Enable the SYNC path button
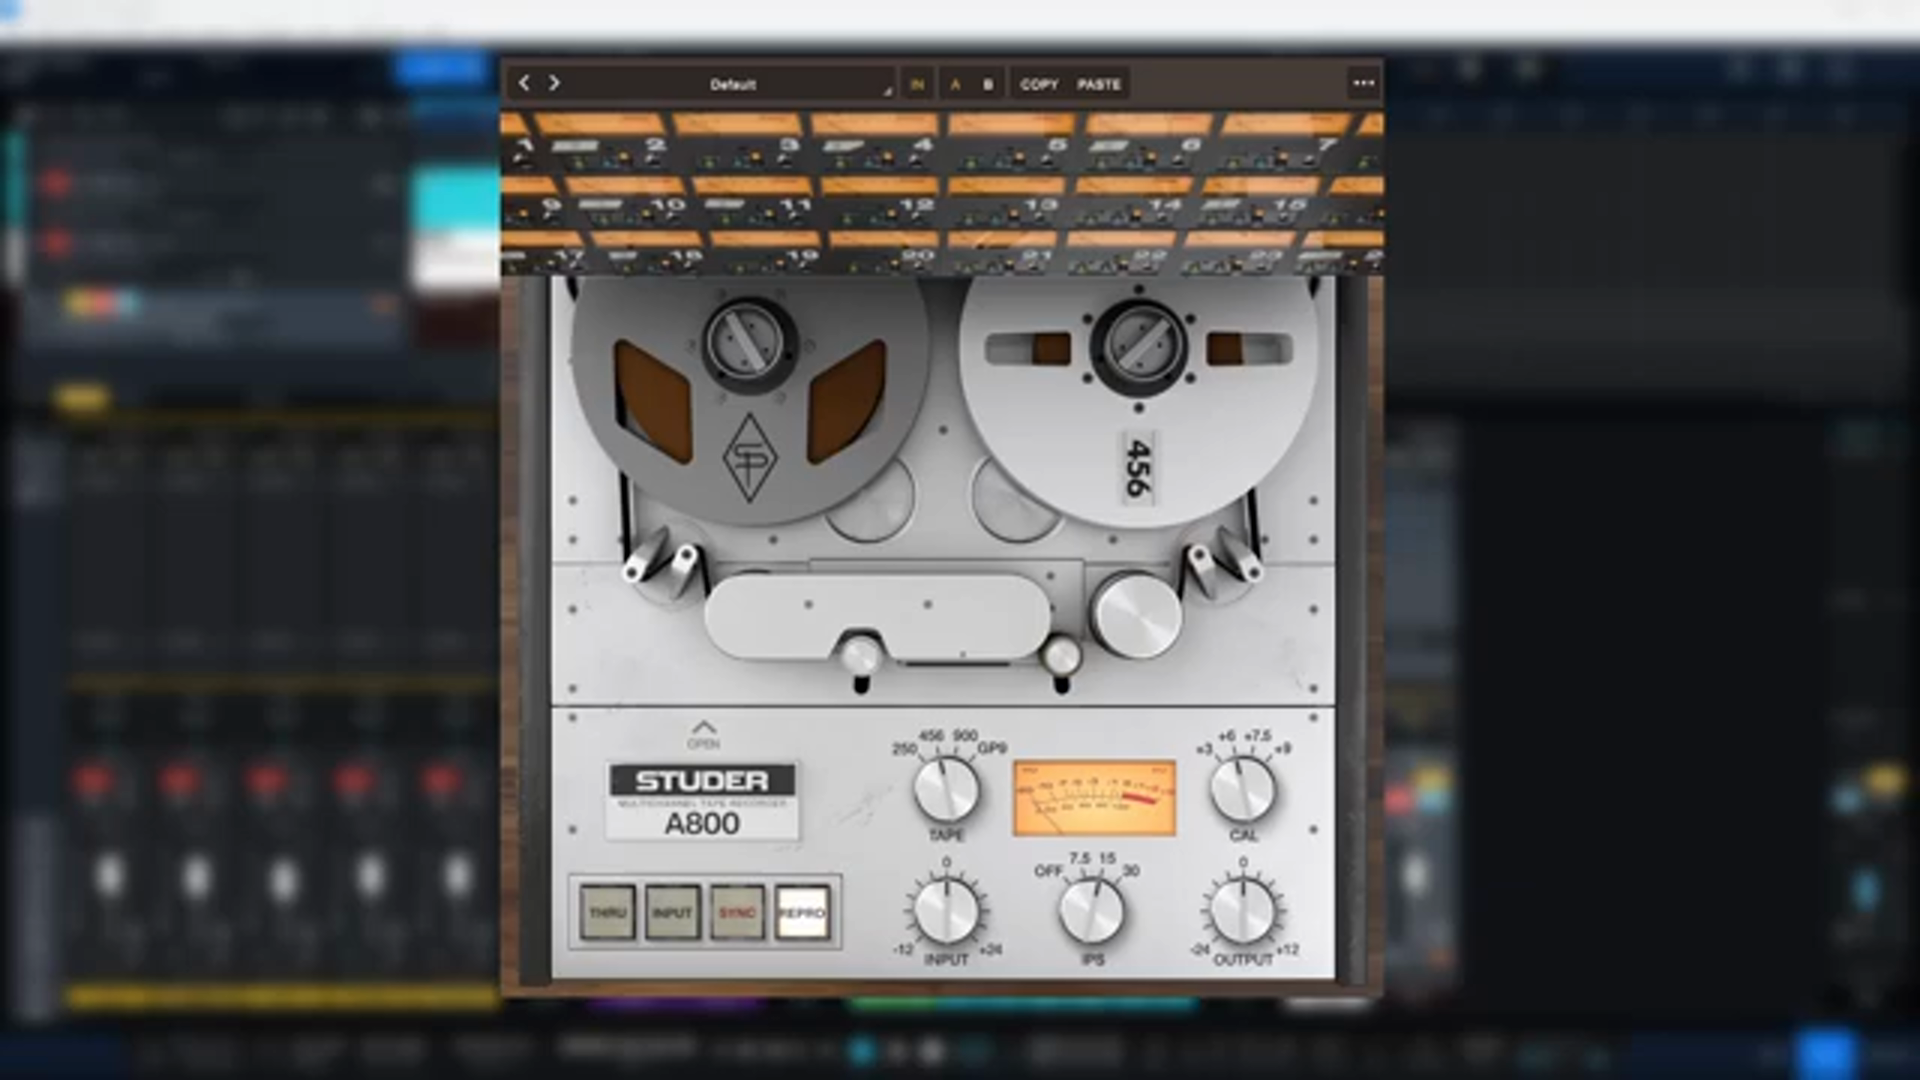1920x1080 pixels. [737, 912]
